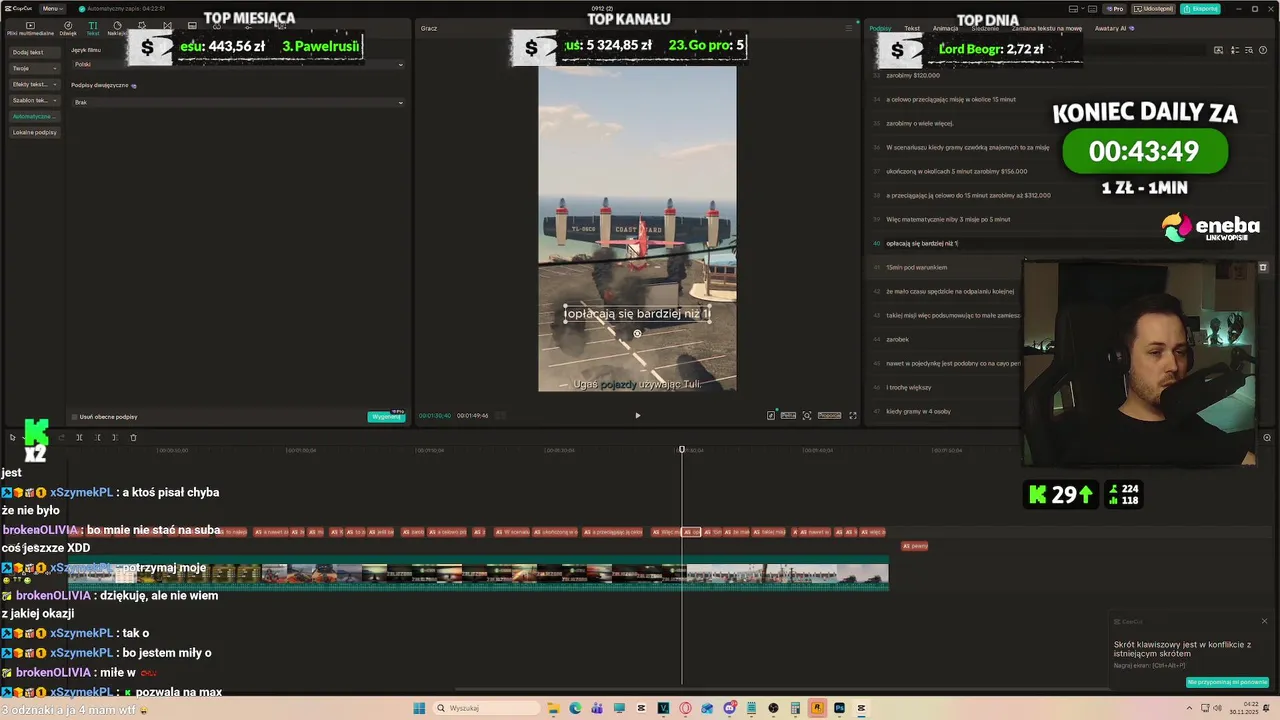The height and width of the screenshot is (720, 1280).
Task: Click the Proporcje aspect ratio button
Action: [829, 415]
